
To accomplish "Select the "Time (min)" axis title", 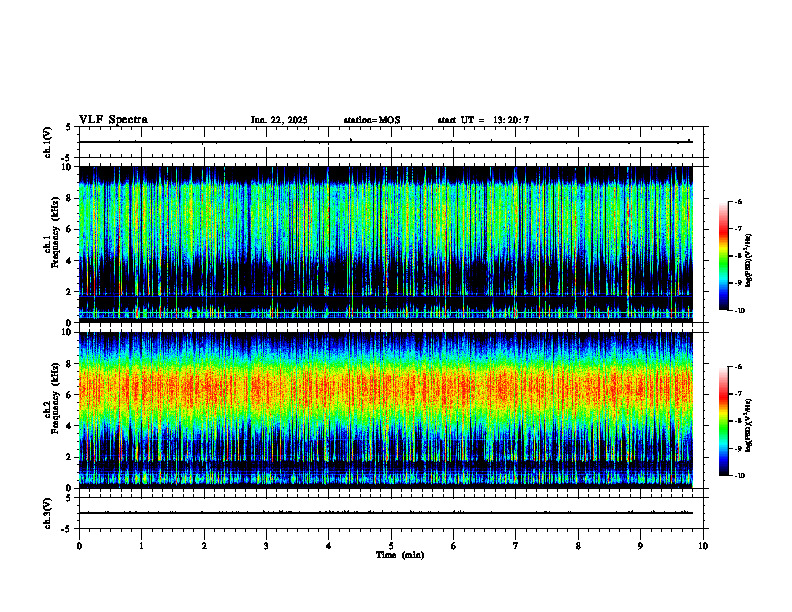I will pos(400,555).
